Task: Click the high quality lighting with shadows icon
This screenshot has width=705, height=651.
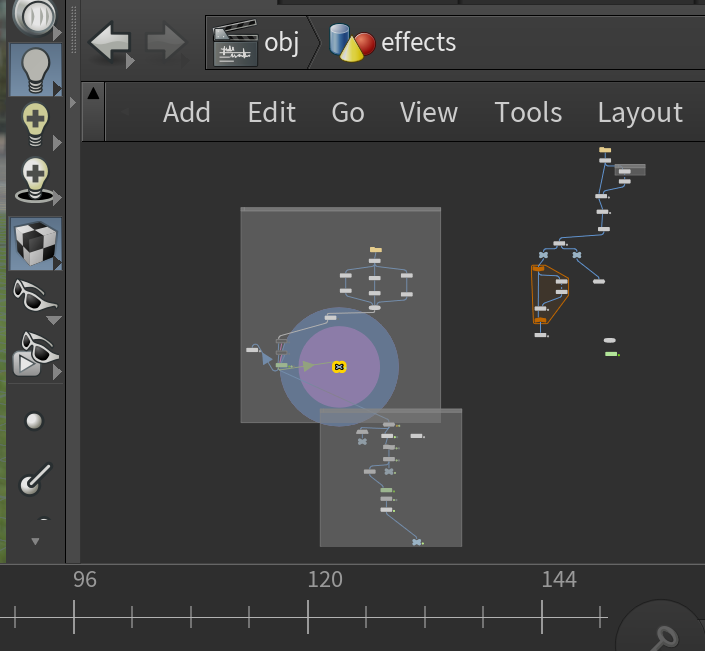Action: [x=34, y=181]
